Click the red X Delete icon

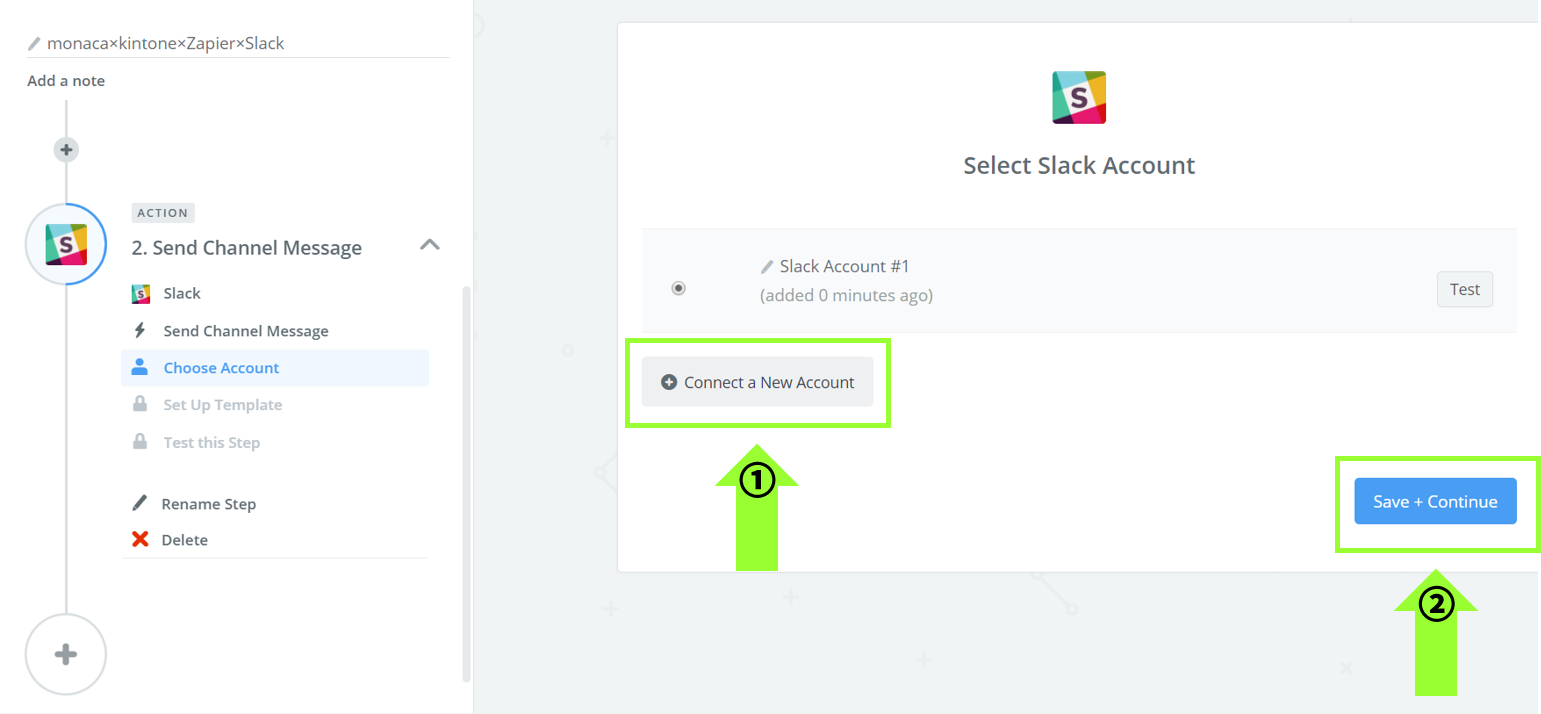(x=141, y=540)
